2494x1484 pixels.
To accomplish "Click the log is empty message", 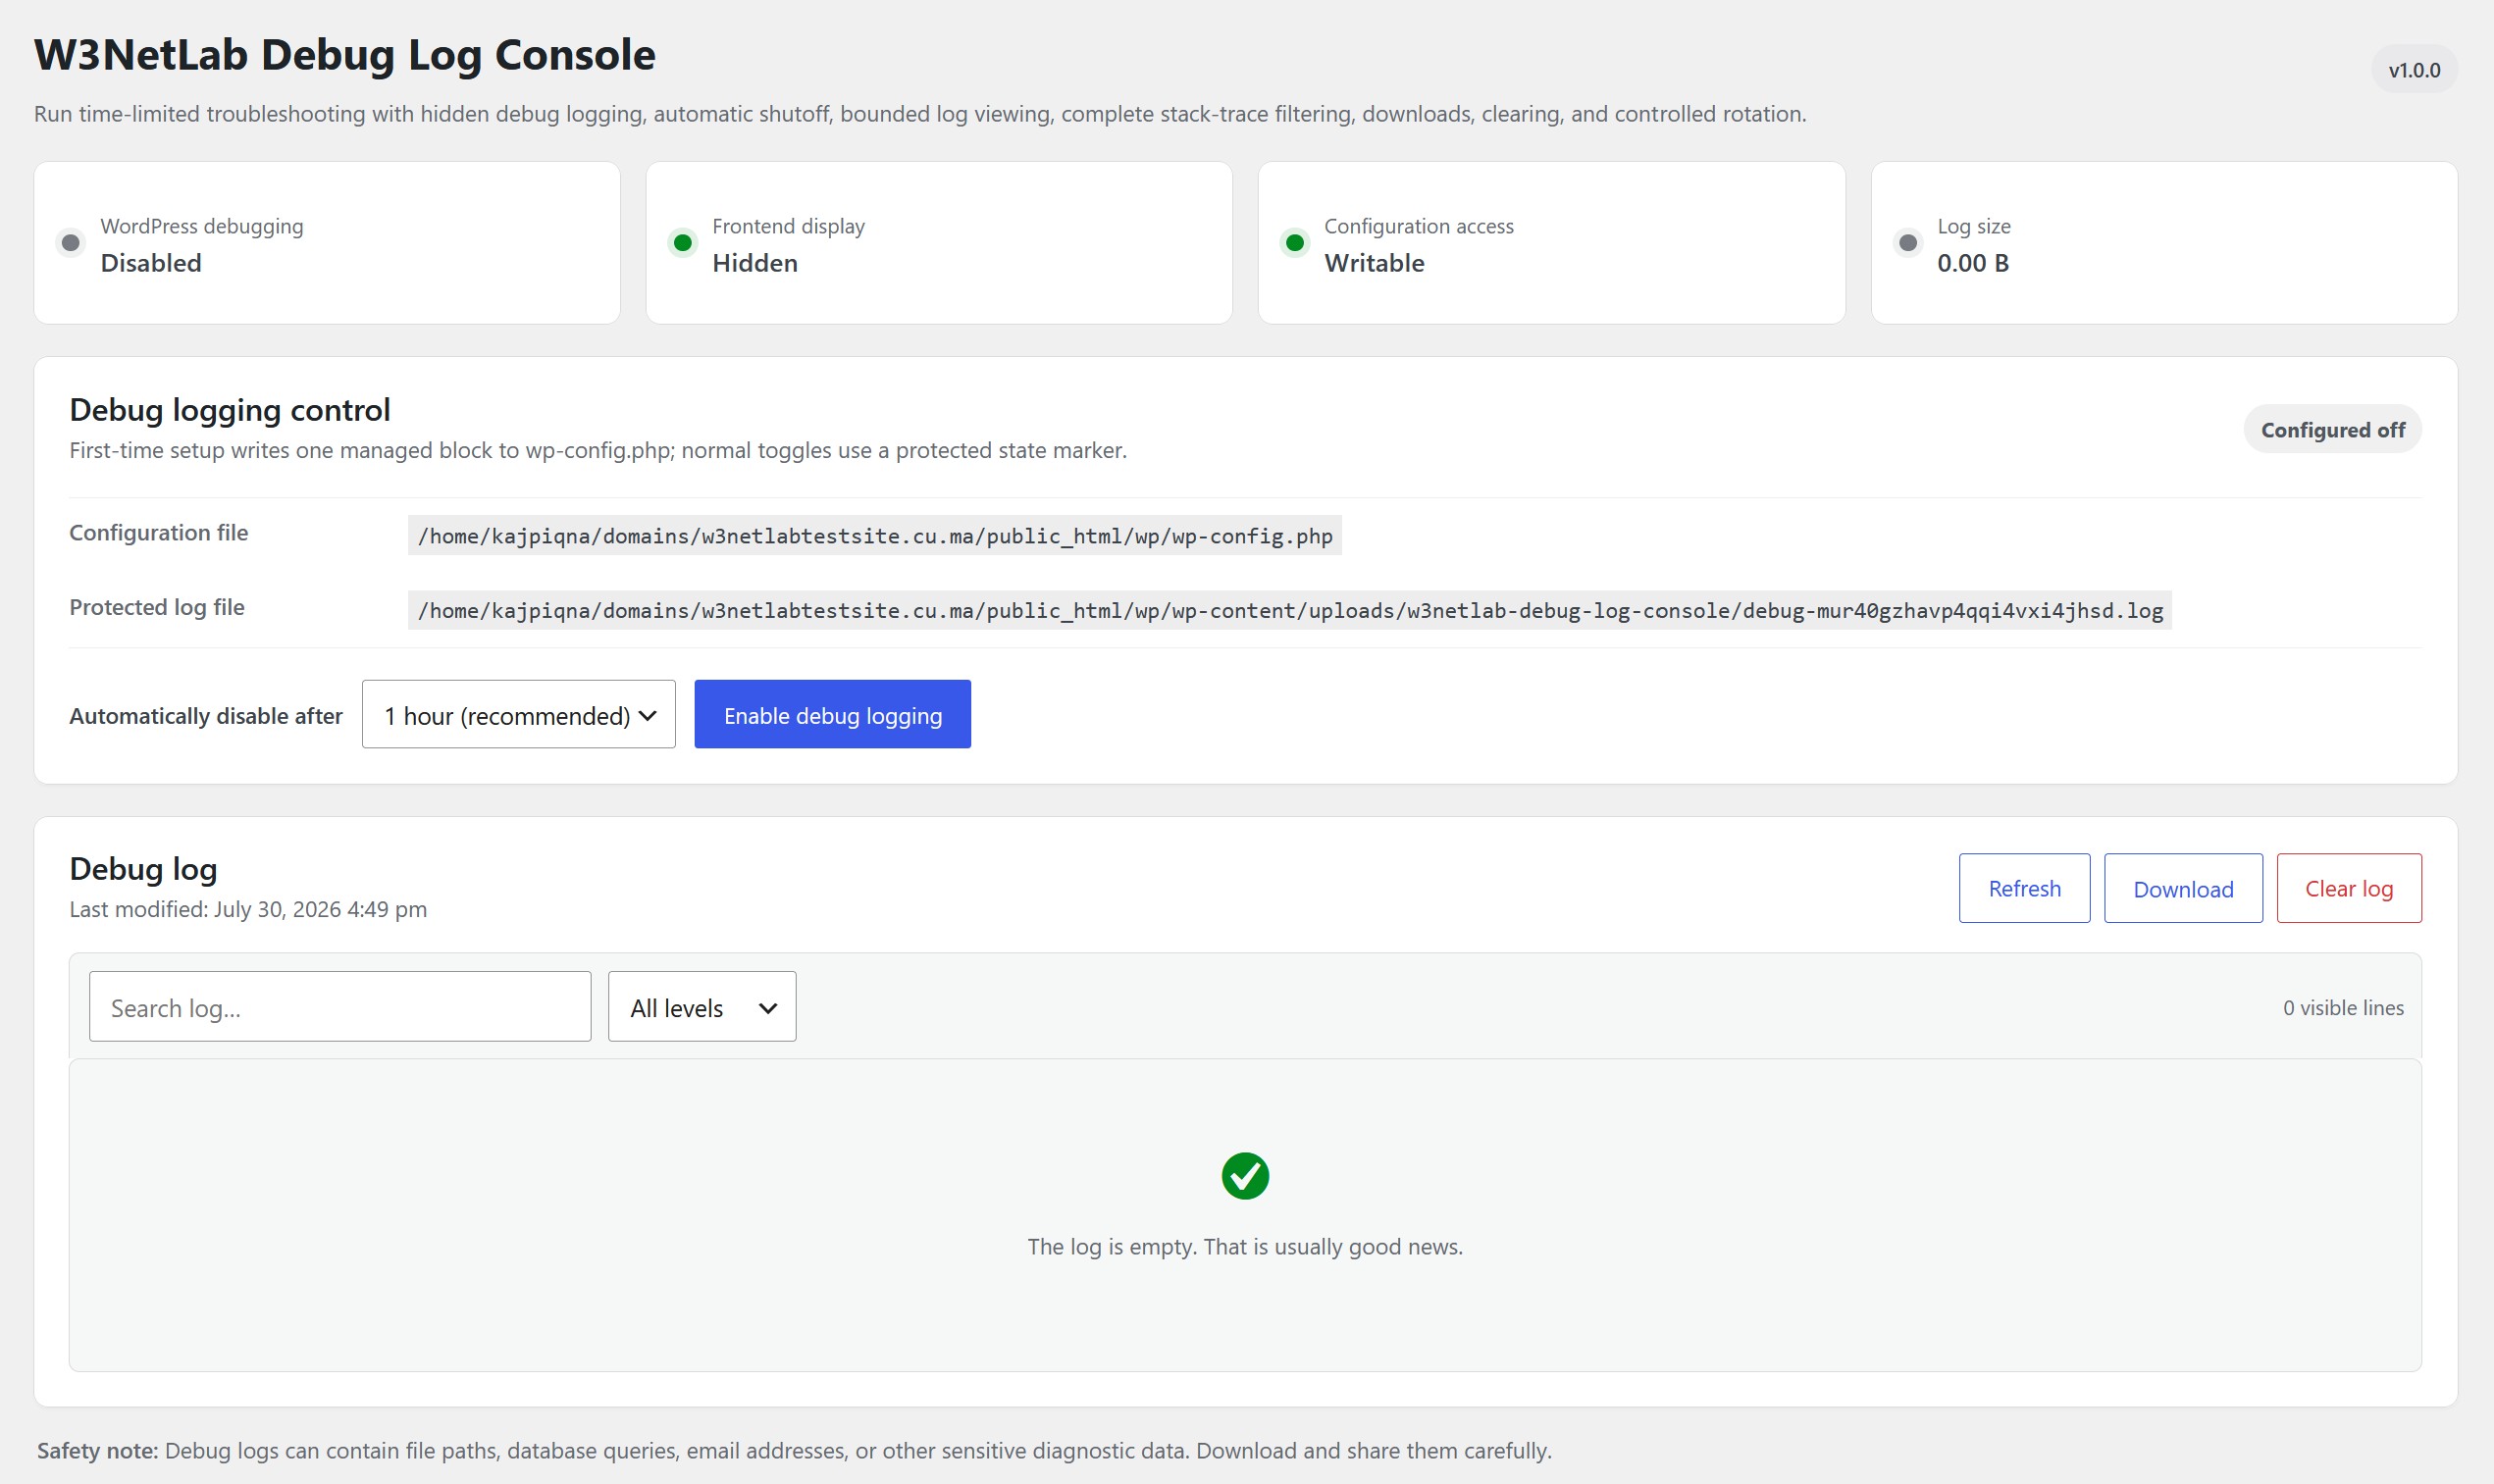I will pos(1245,1247).
